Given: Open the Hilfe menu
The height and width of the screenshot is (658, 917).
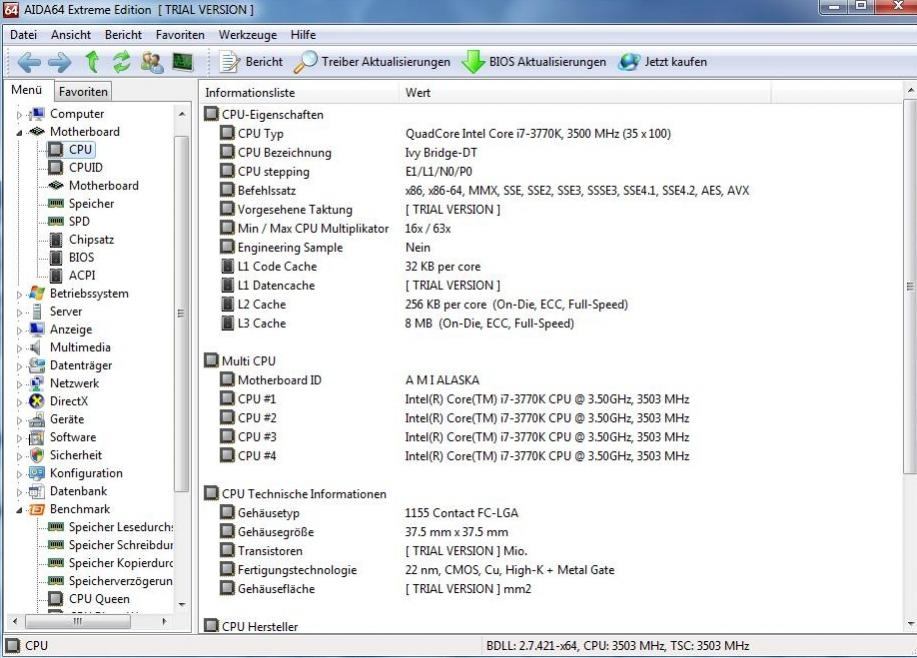Looking at the screenshot, I should click(x=304, y=35).
